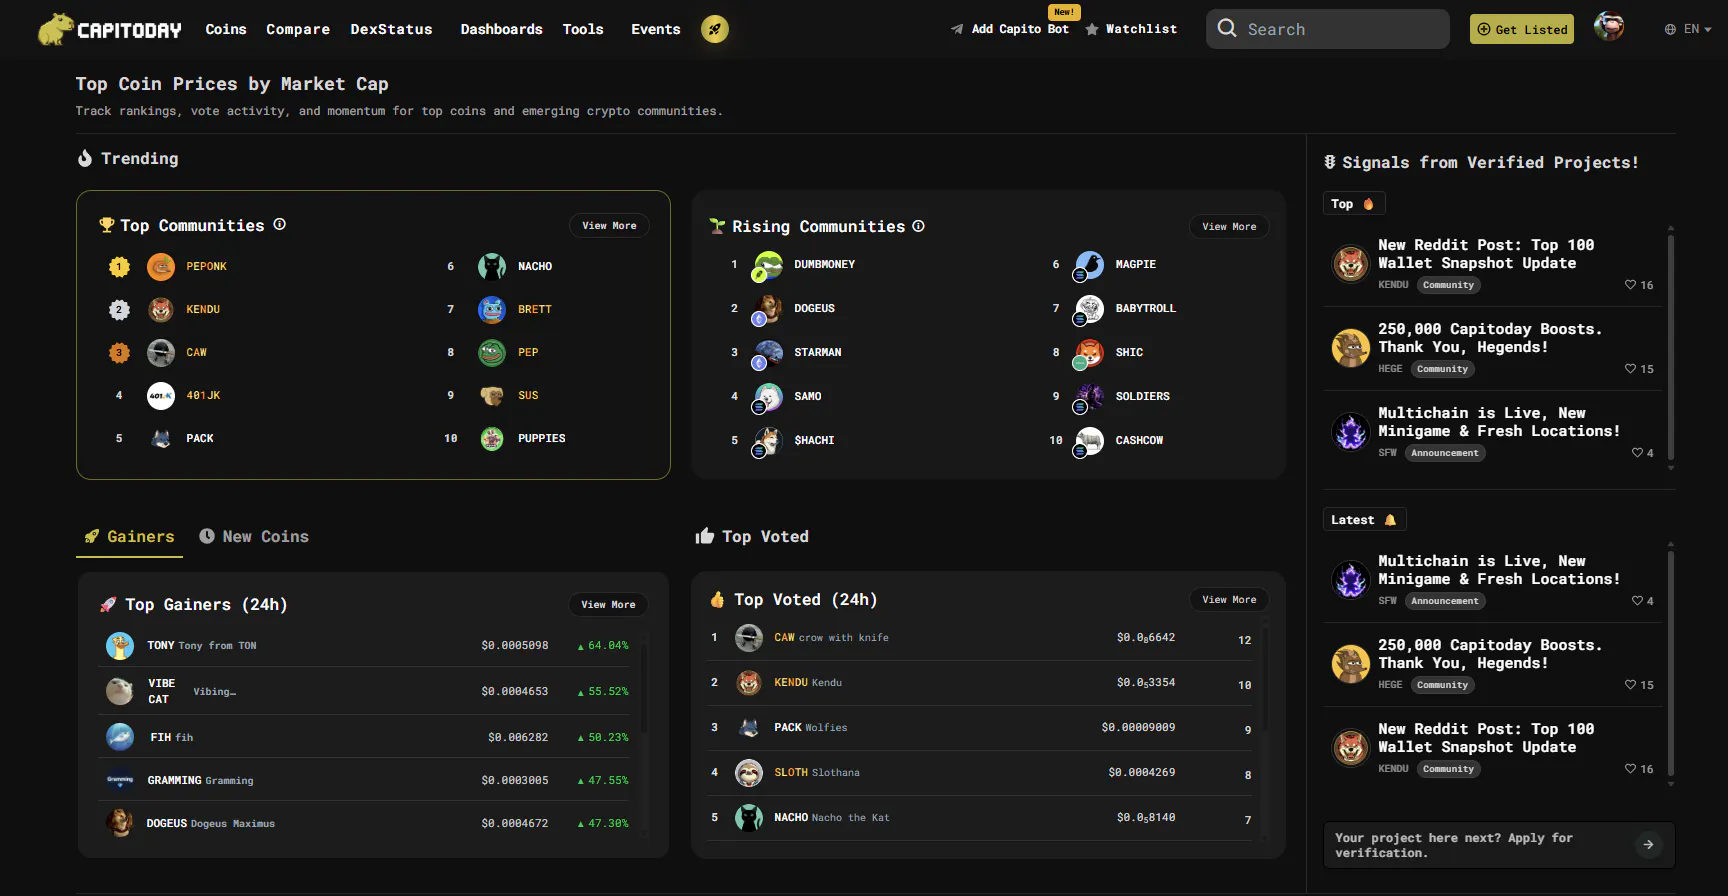Open the SAMO coin icon
1728x896 pixels.
(x=768, y=397)
